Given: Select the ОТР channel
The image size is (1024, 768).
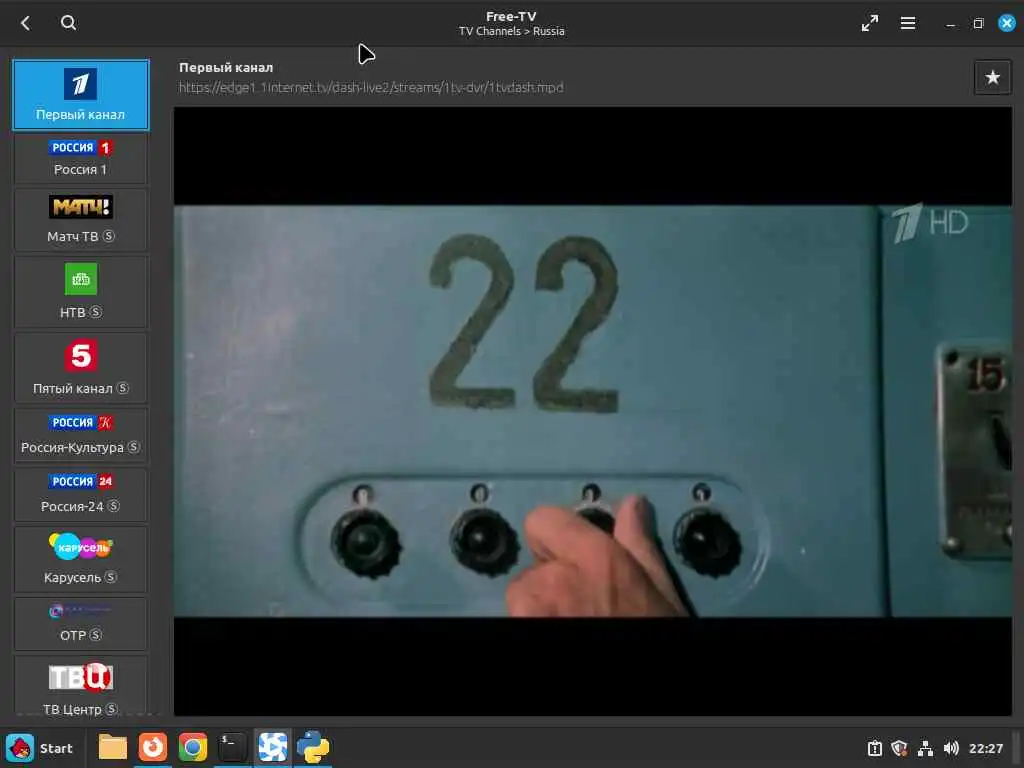Looking at the screenshot, I should (80, 624).
